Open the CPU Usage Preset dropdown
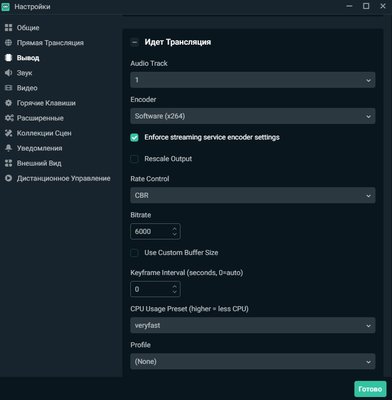Image resolution: width=392 pixels, height=400 pixels. 253,325
